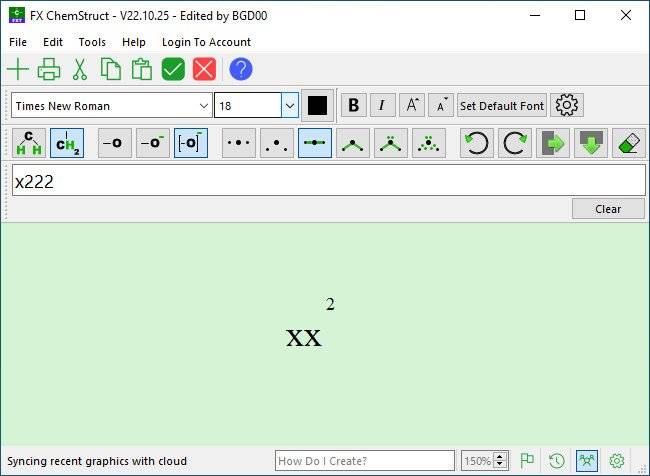Viewport: 650px width, 476px height.
Task: Click the font size 18 text field
Action: pos(248,105)
